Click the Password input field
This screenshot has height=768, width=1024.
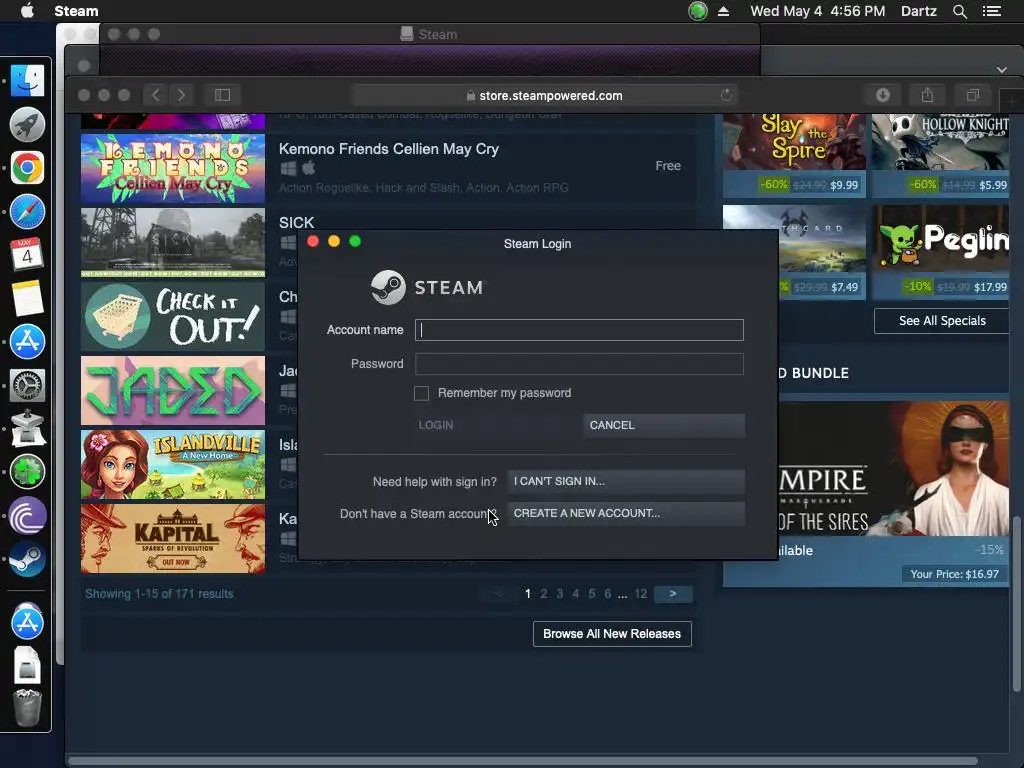[x=579, y=364]
